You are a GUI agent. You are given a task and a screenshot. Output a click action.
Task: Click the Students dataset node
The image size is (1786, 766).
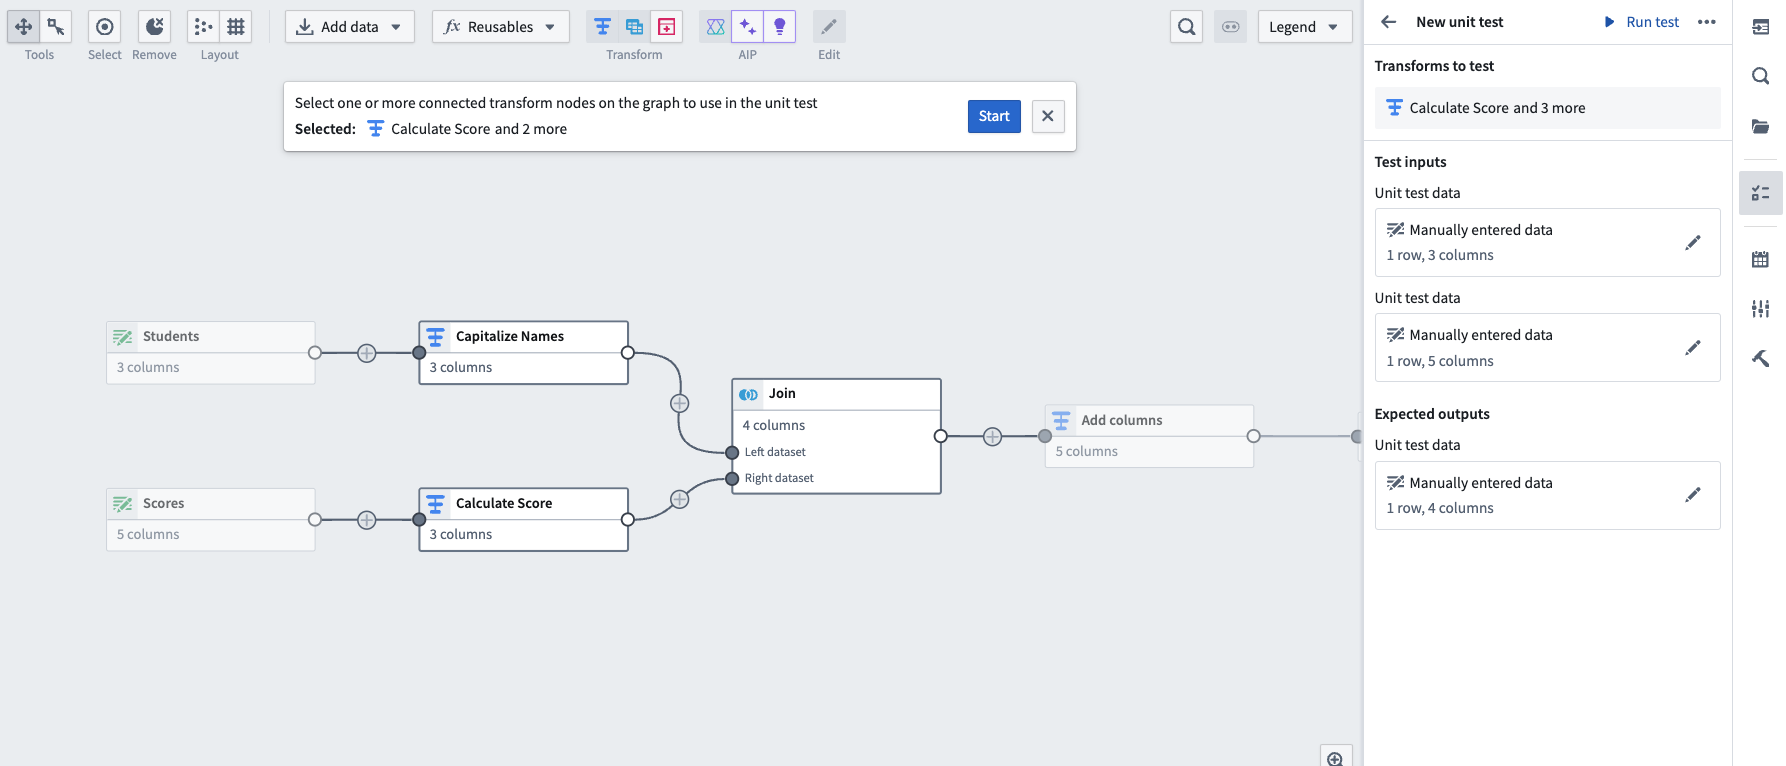pyautogui.click(x=210, y=352)
